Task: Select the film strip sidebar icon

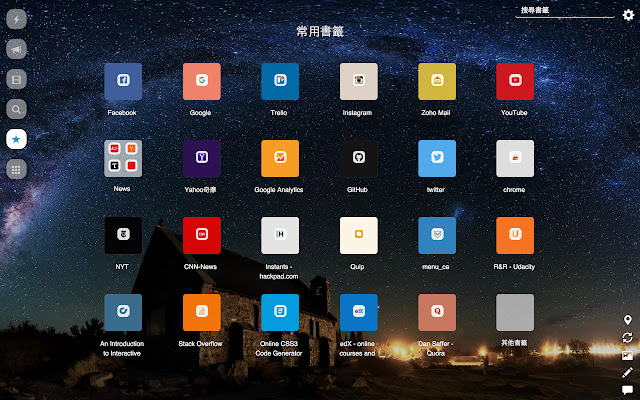Action: [16, 79]
